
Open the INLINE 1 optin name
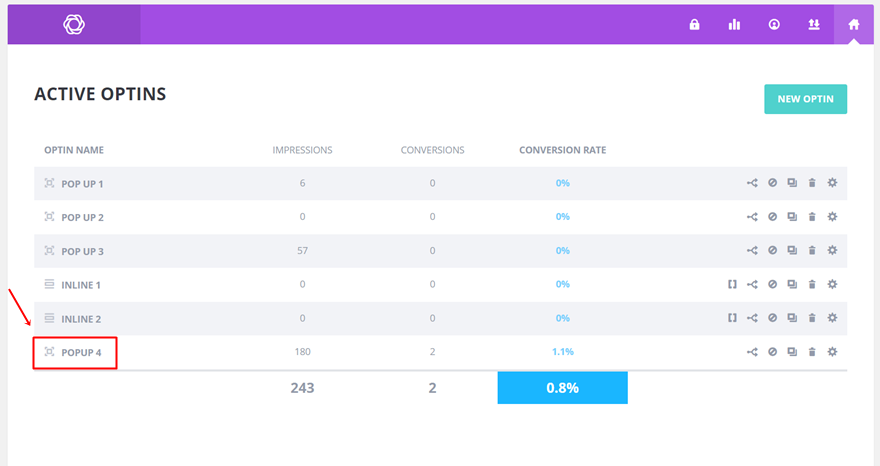pos(81,285)
